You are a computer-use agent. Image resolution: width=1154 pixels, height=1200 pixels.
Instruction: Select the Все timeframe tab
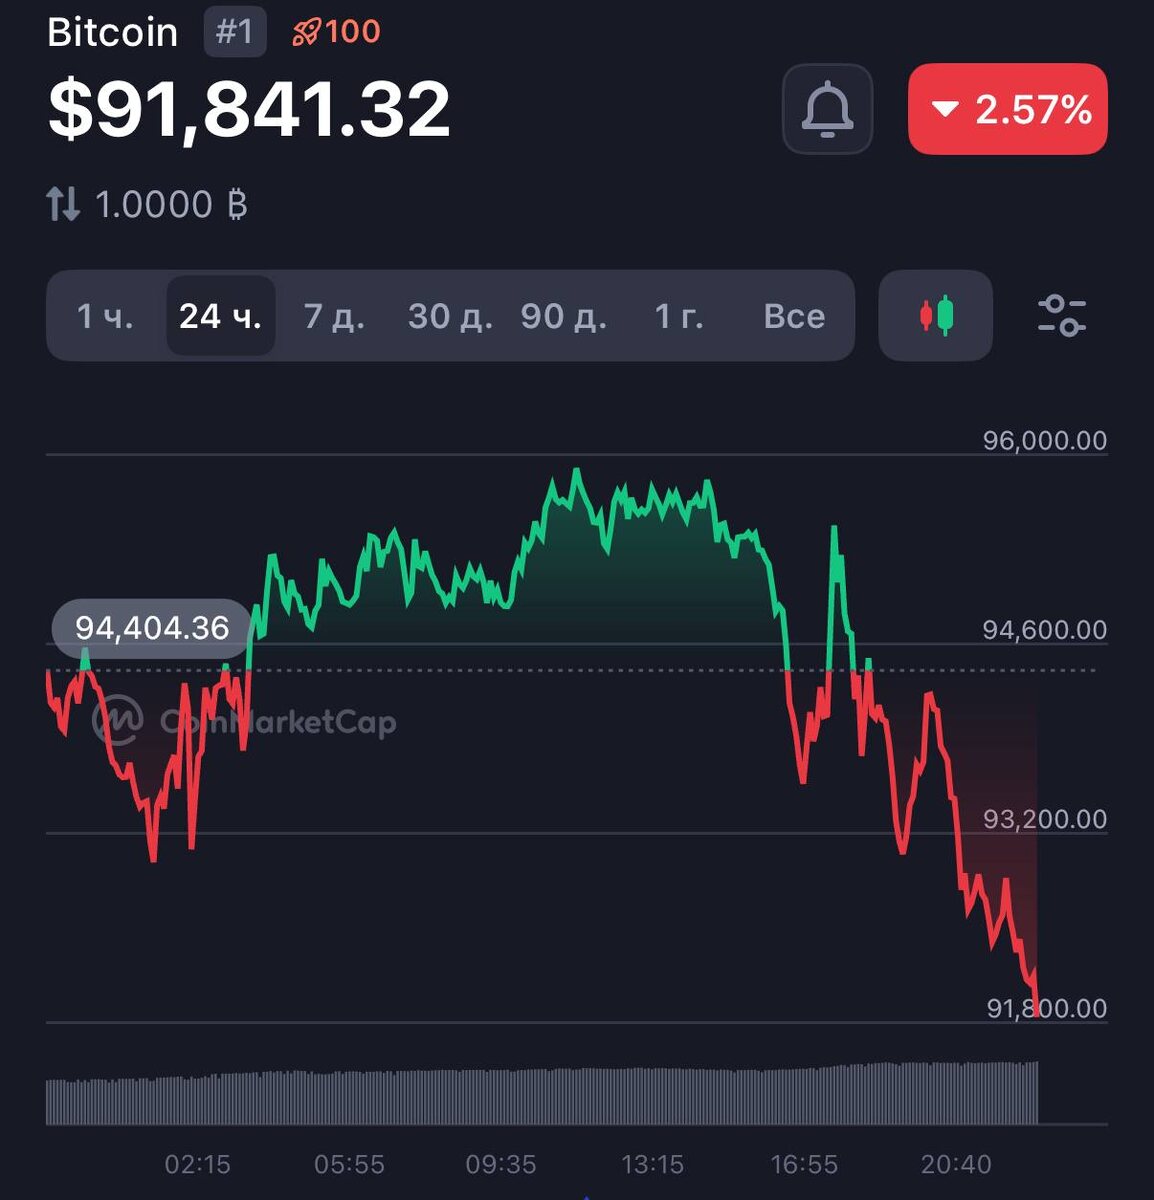pos(794,316)
